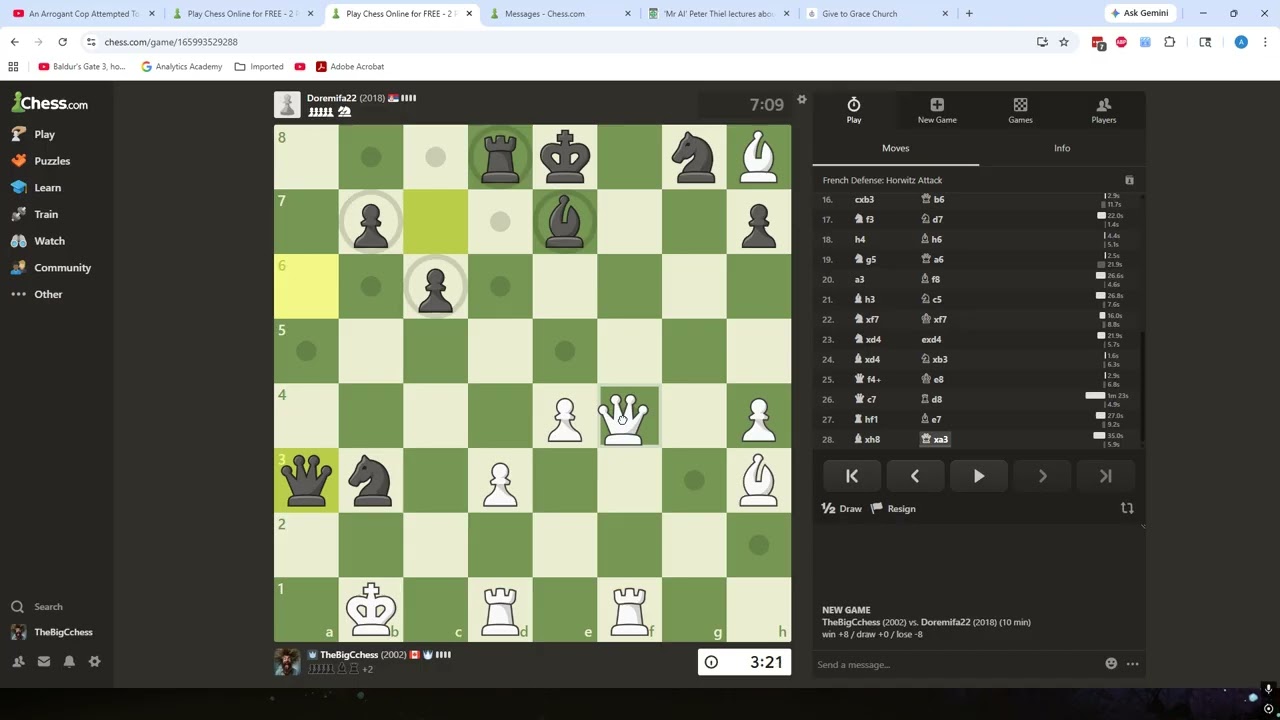The image size is (1280, 720).
Task: Open the Chrome three-dot menu
Action: click(x=1265, y=42)
